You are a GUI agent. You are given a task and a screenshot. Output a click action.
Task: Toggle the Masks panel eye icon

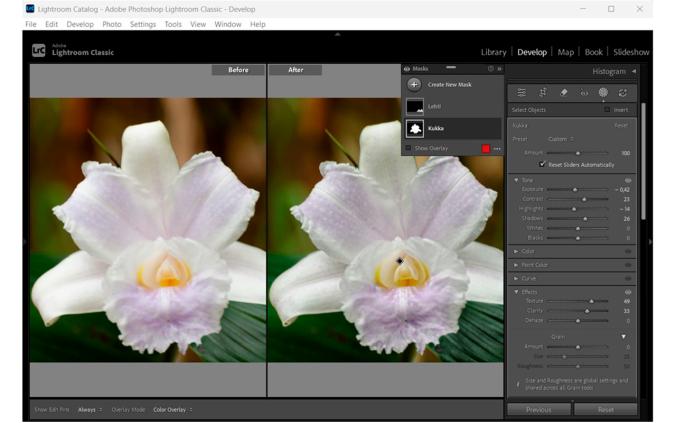[407, 69]
